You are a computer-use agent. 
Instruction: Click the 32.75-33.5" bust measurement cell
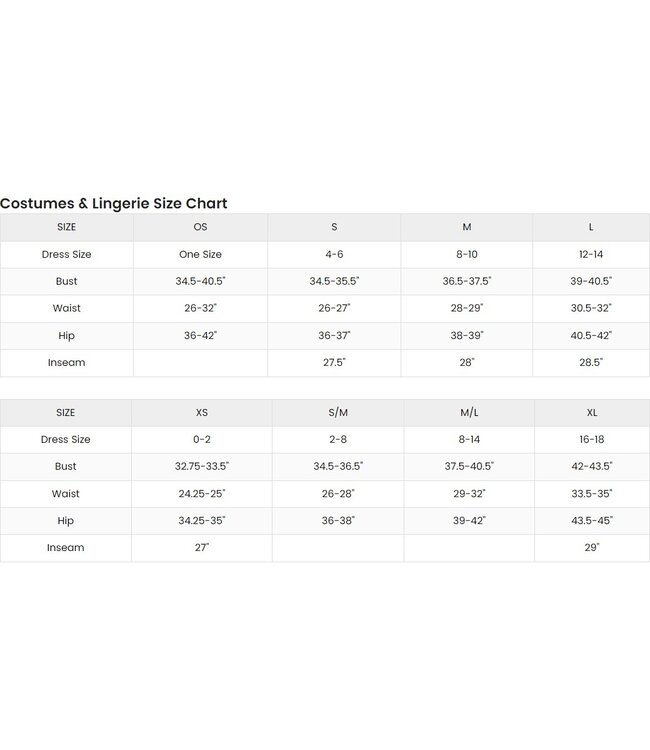click(x=201, y=466)
